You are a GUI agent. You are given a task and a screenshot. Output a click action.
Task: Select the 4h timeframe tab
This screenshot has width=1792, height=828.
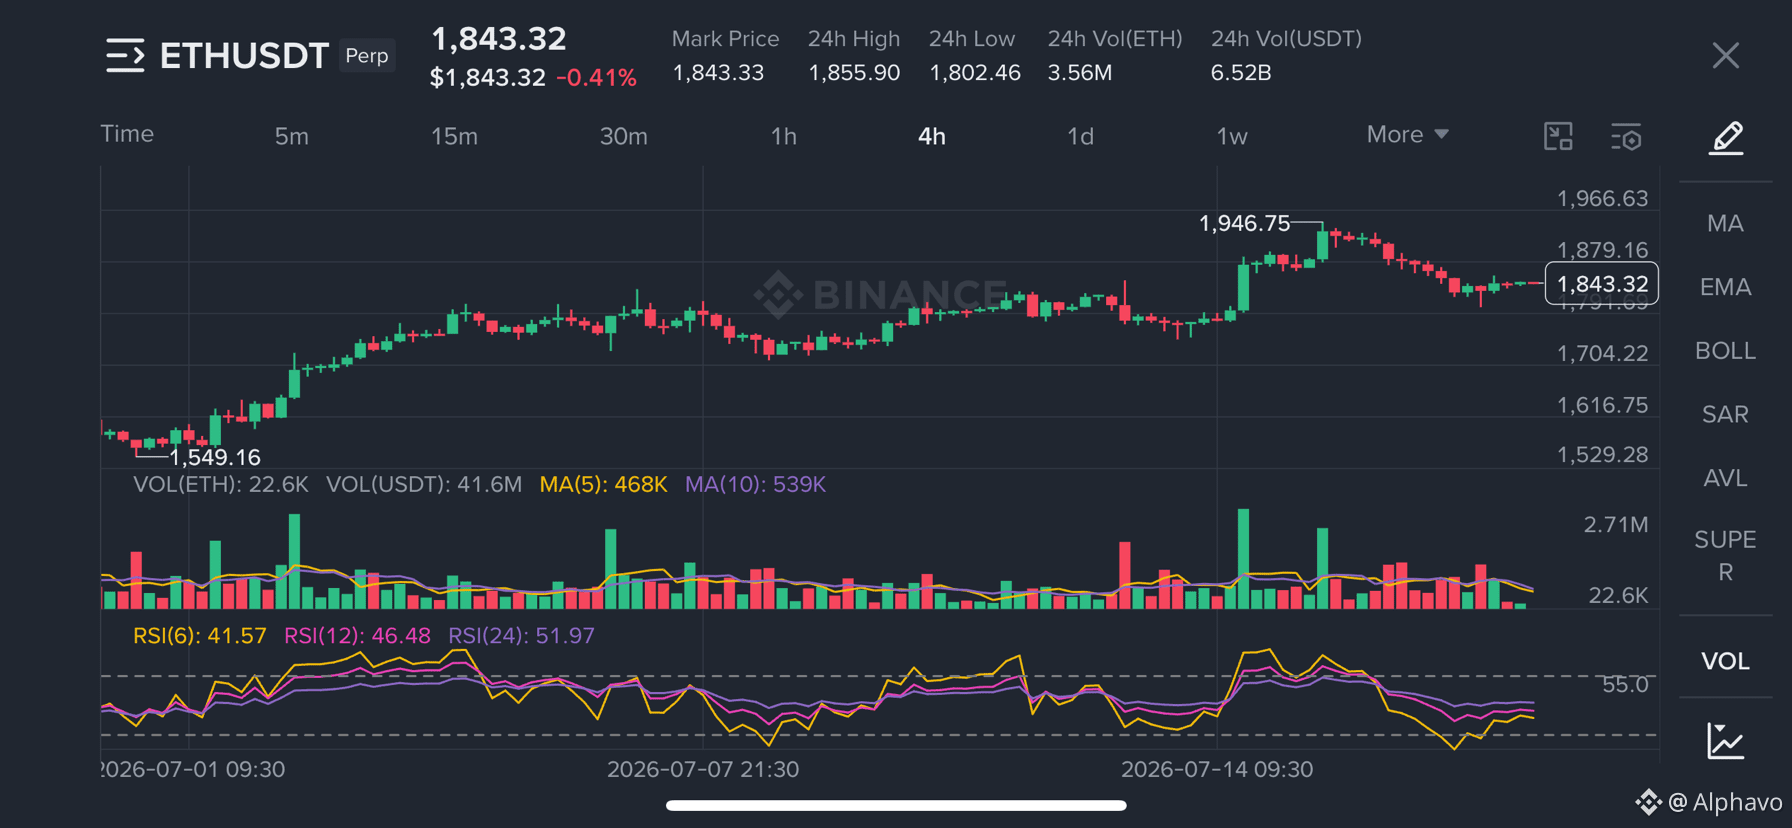pyautogui.click(x=931, y=136)
